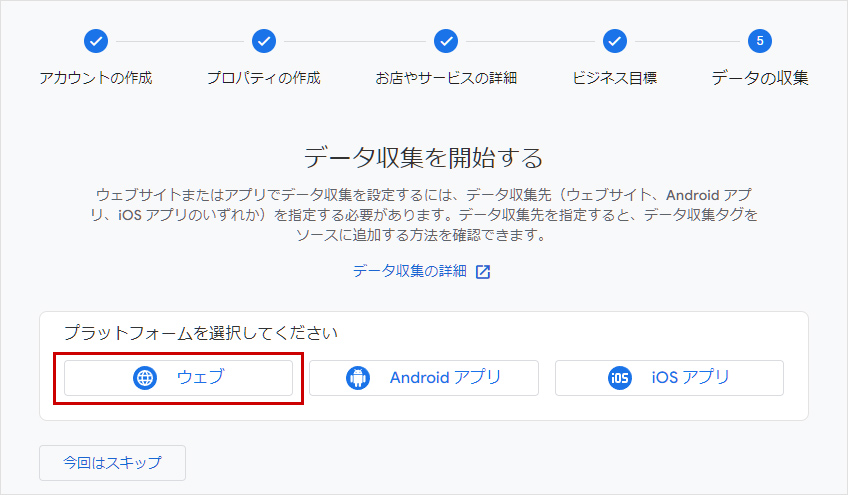Click the 今回はスキップ button
The image size is (848, 495).
[112, 463]
